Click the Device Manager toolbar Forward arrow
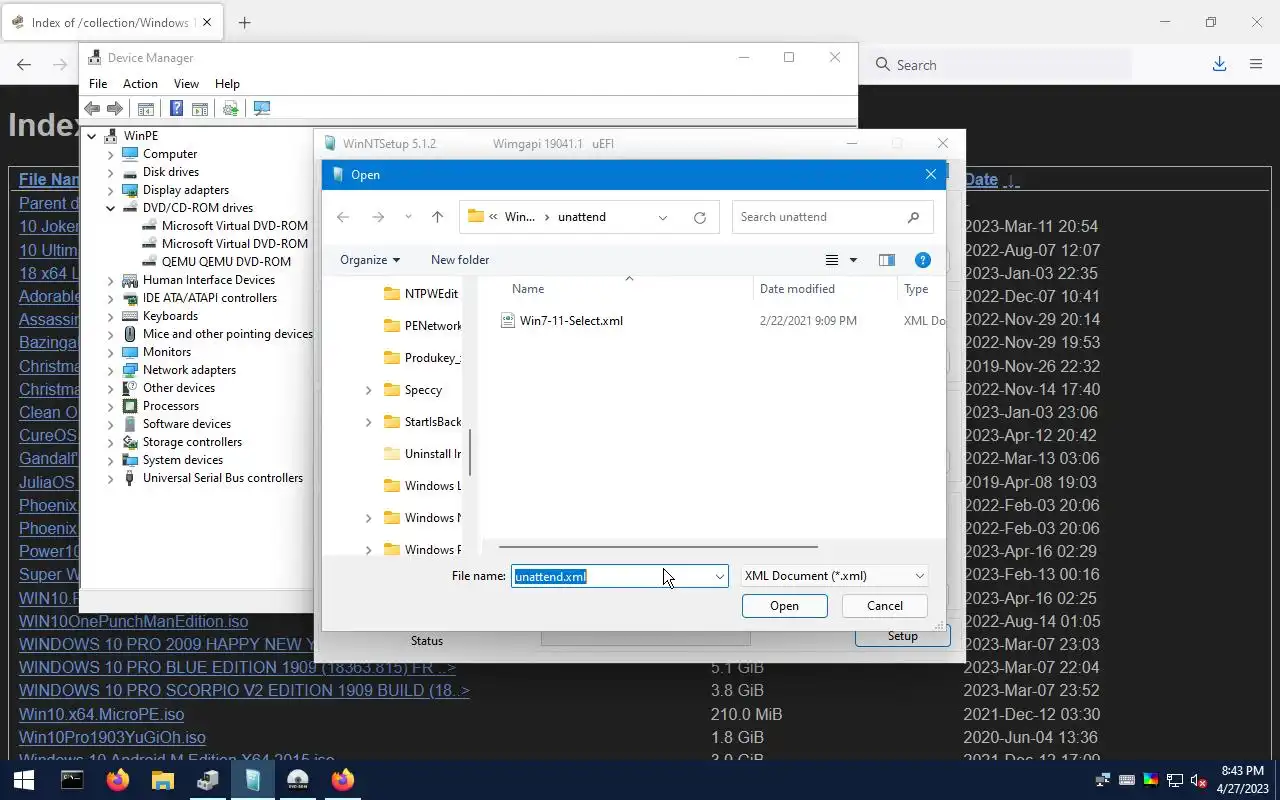1280x800 pixels. [115, 108]
